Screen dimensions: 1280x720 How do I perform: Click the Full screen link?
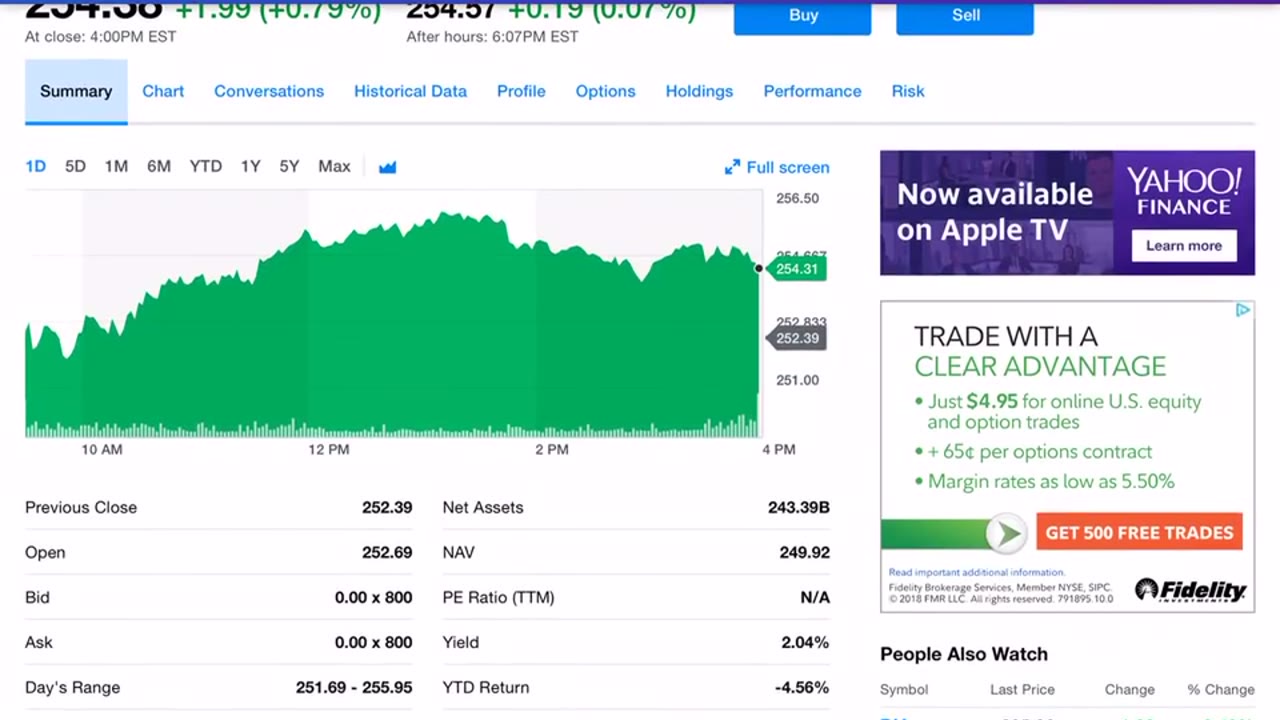pyautogui.click(x=788, y=167)
